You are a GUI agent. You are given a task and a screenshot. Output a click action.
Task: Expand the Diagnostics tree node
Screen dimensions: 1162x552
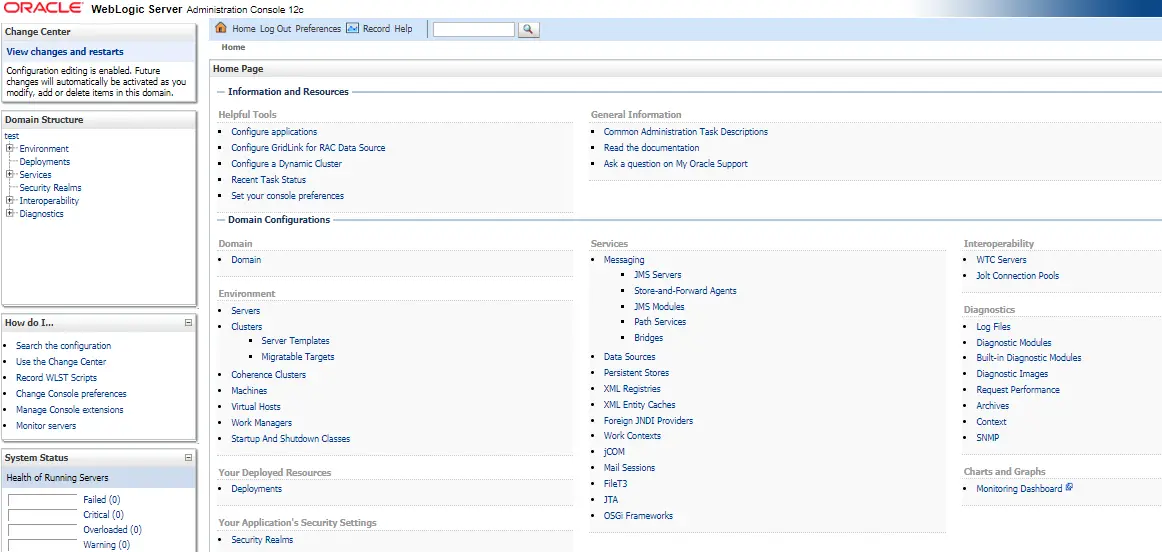(x=10, y=213)
